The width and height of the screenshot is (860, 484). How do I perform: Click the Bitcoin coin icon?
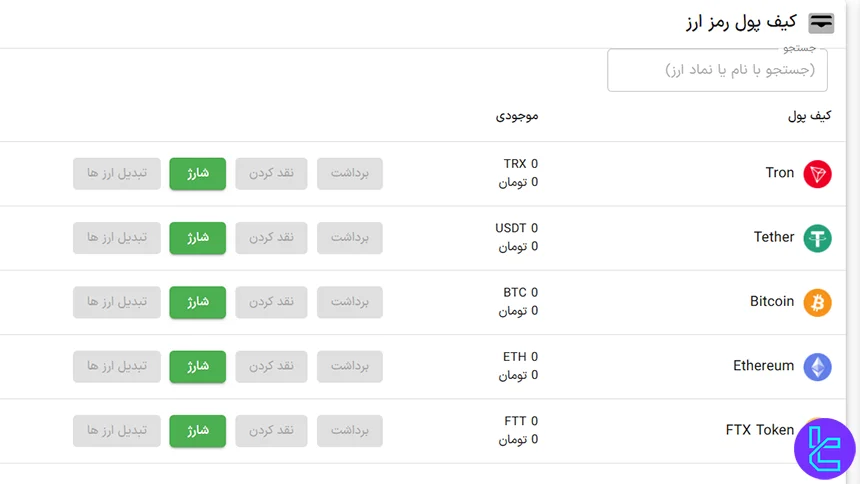[817, 302]
